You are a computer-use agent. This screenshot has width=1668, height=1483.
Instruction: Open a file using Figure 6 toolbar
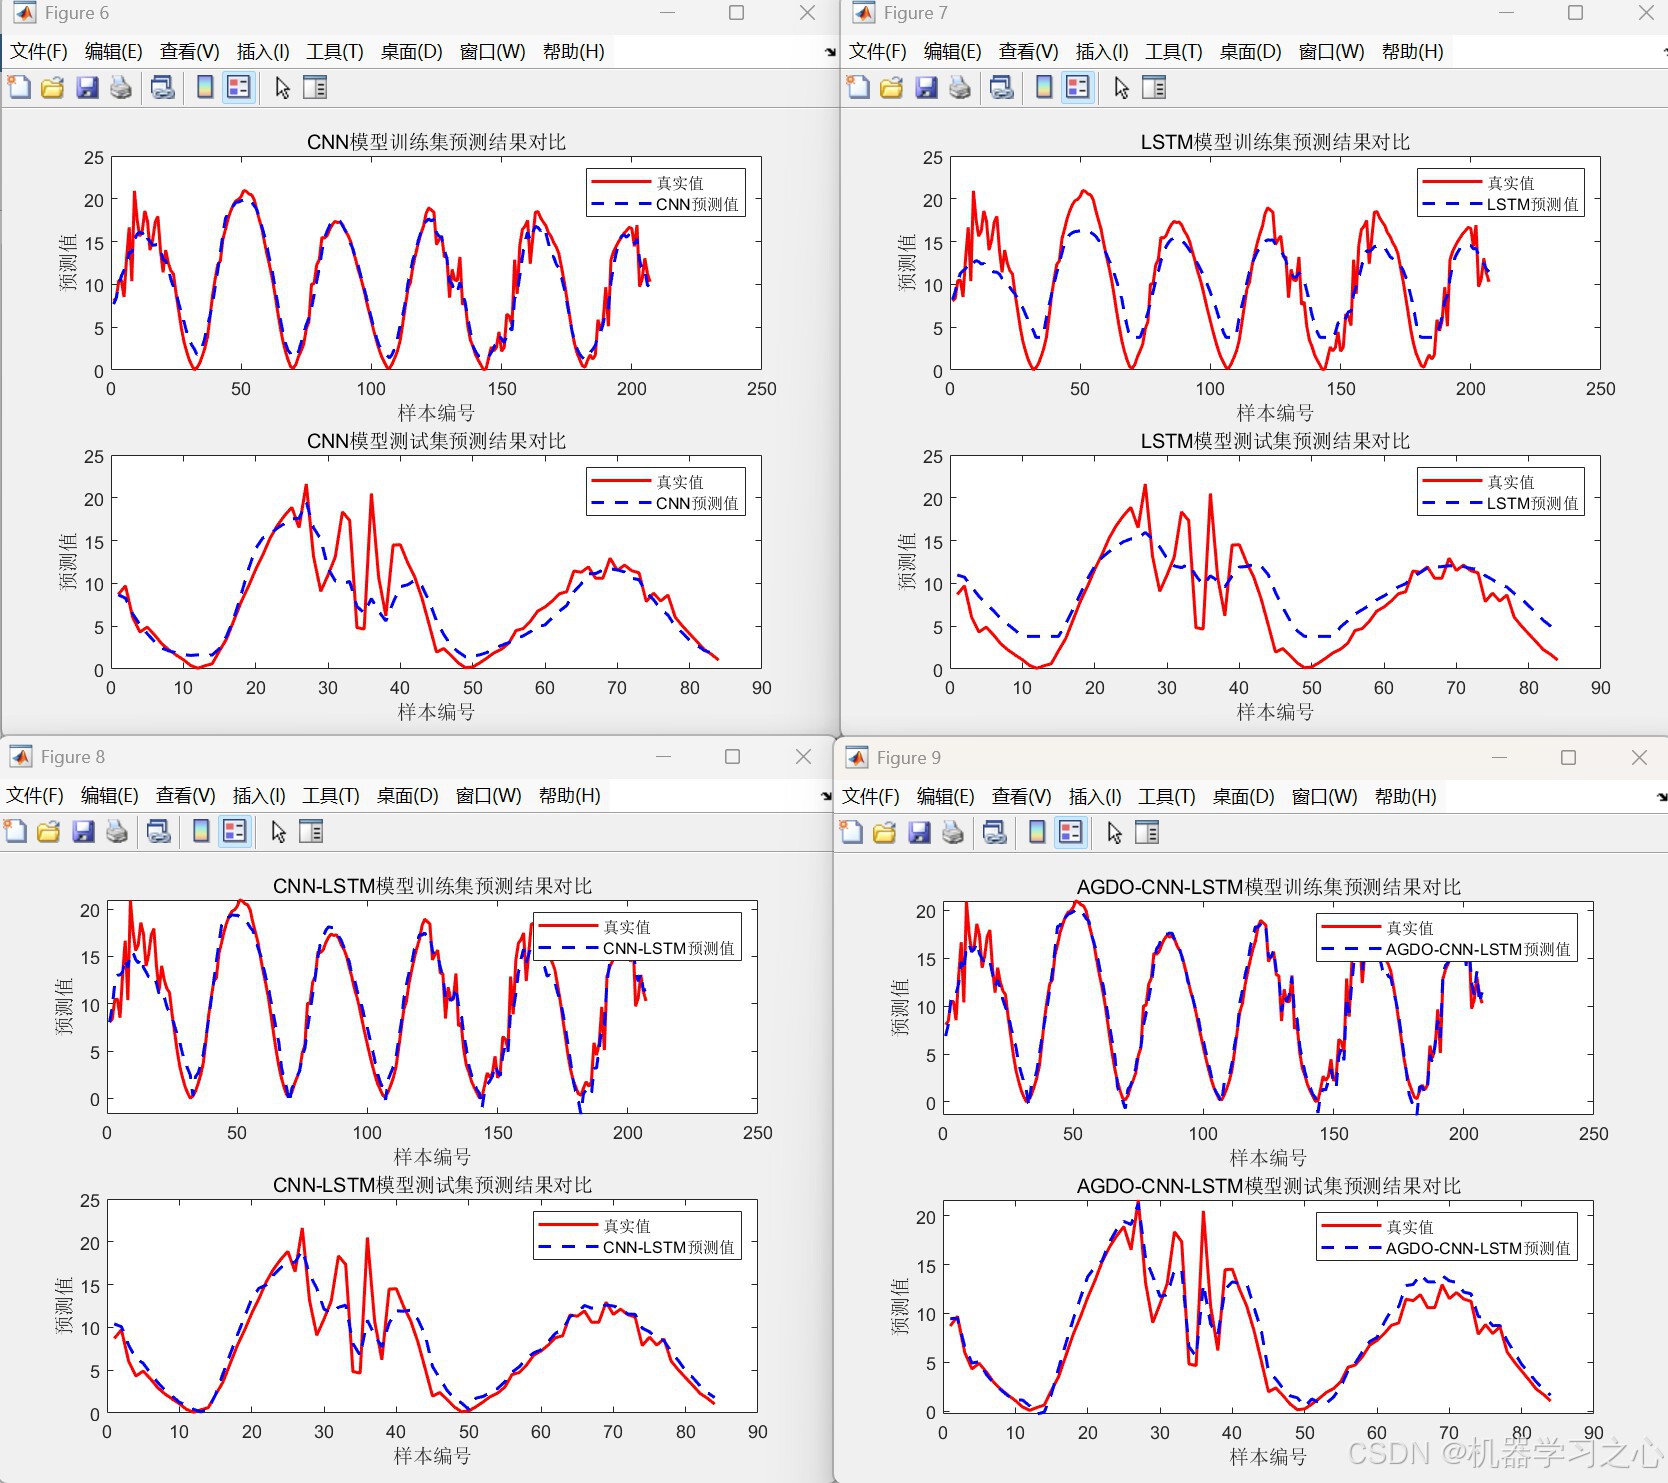tap(53, 88)
